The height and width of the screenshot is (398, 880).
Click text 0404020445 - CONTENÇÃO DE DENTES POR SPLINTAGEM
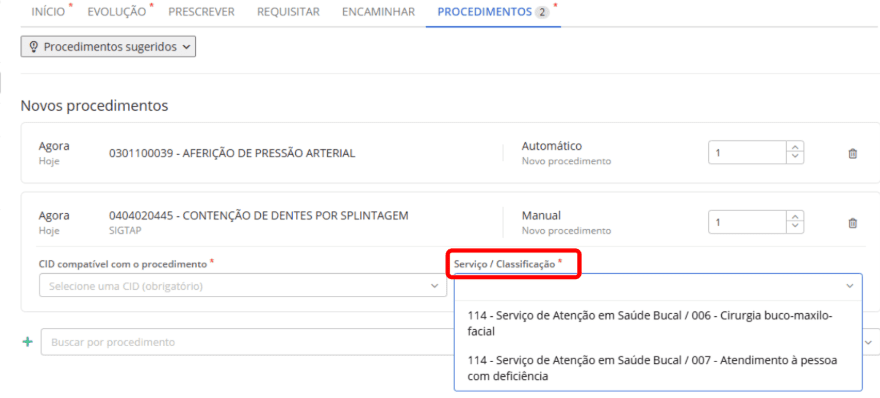click(259, 216)
